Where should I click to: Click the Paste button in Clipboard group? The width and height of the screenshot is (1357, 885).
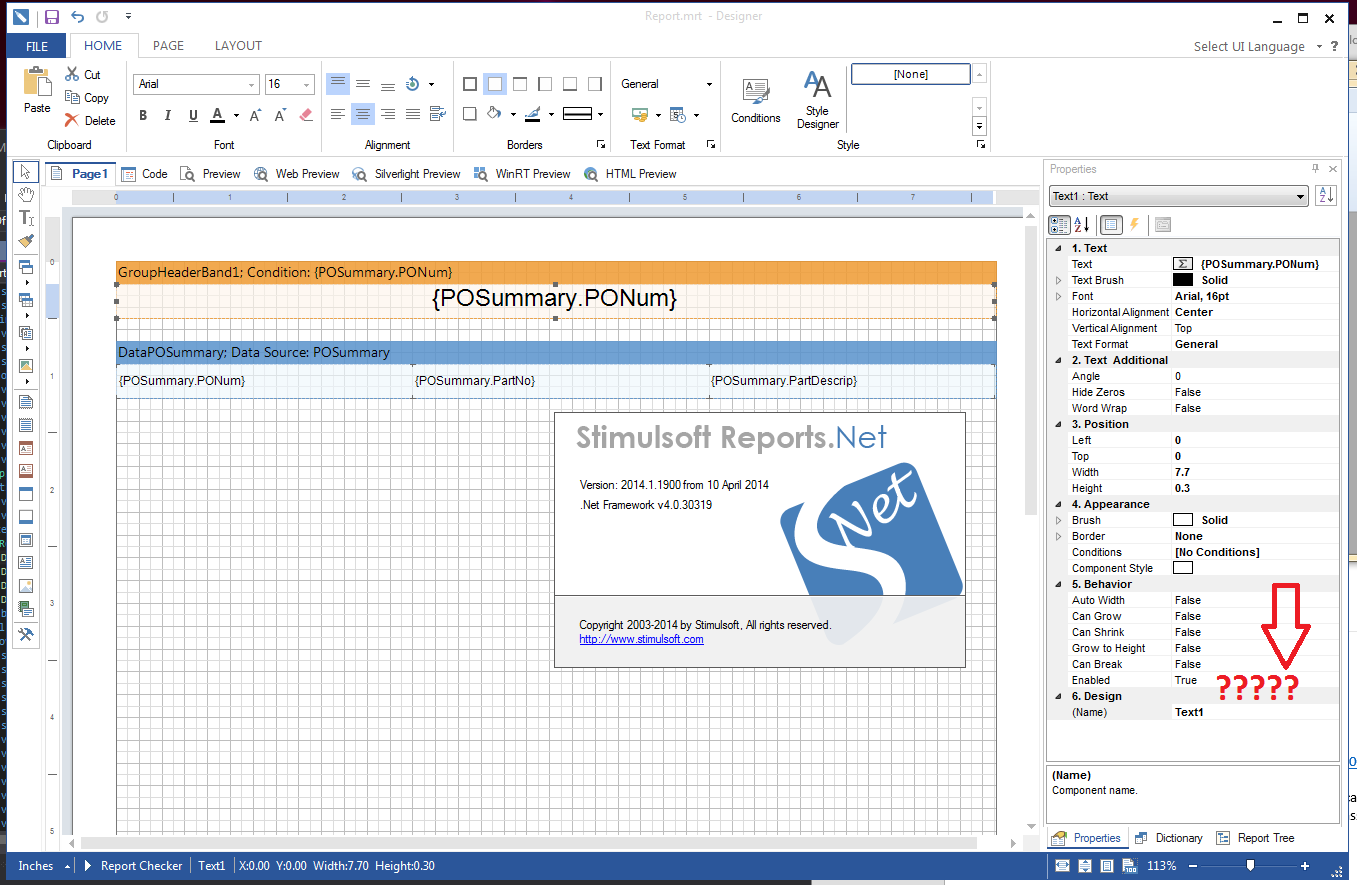pos(37,90)
